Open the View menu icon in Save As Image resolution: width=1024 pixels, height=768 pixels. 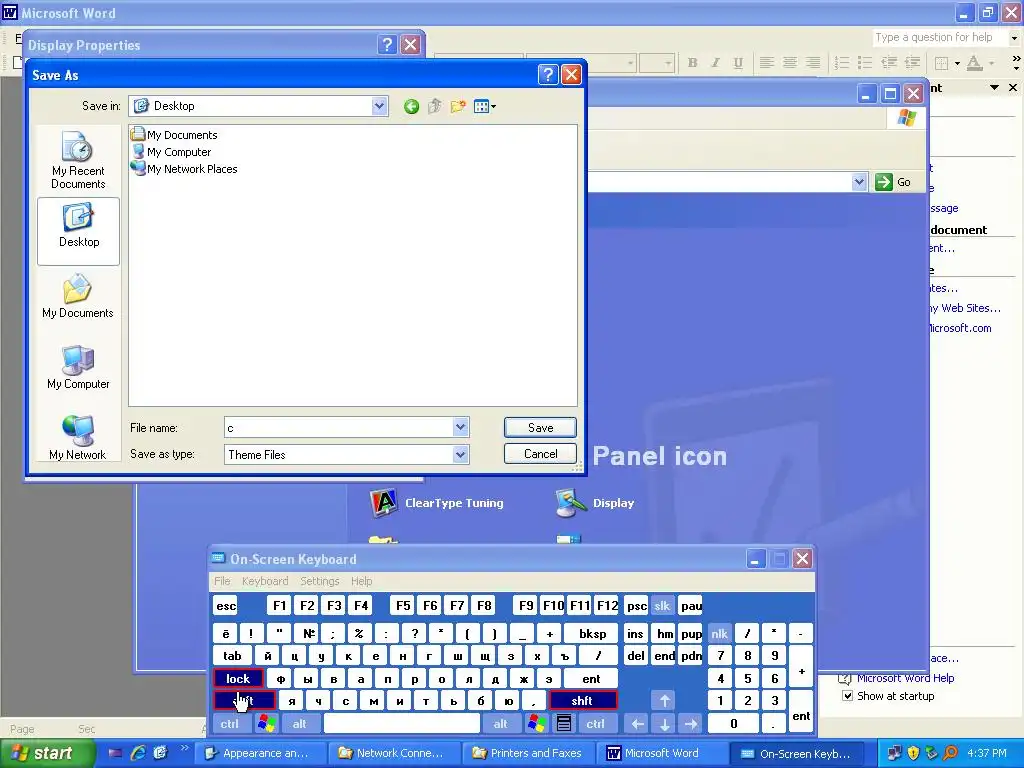[x=485, y=106]
